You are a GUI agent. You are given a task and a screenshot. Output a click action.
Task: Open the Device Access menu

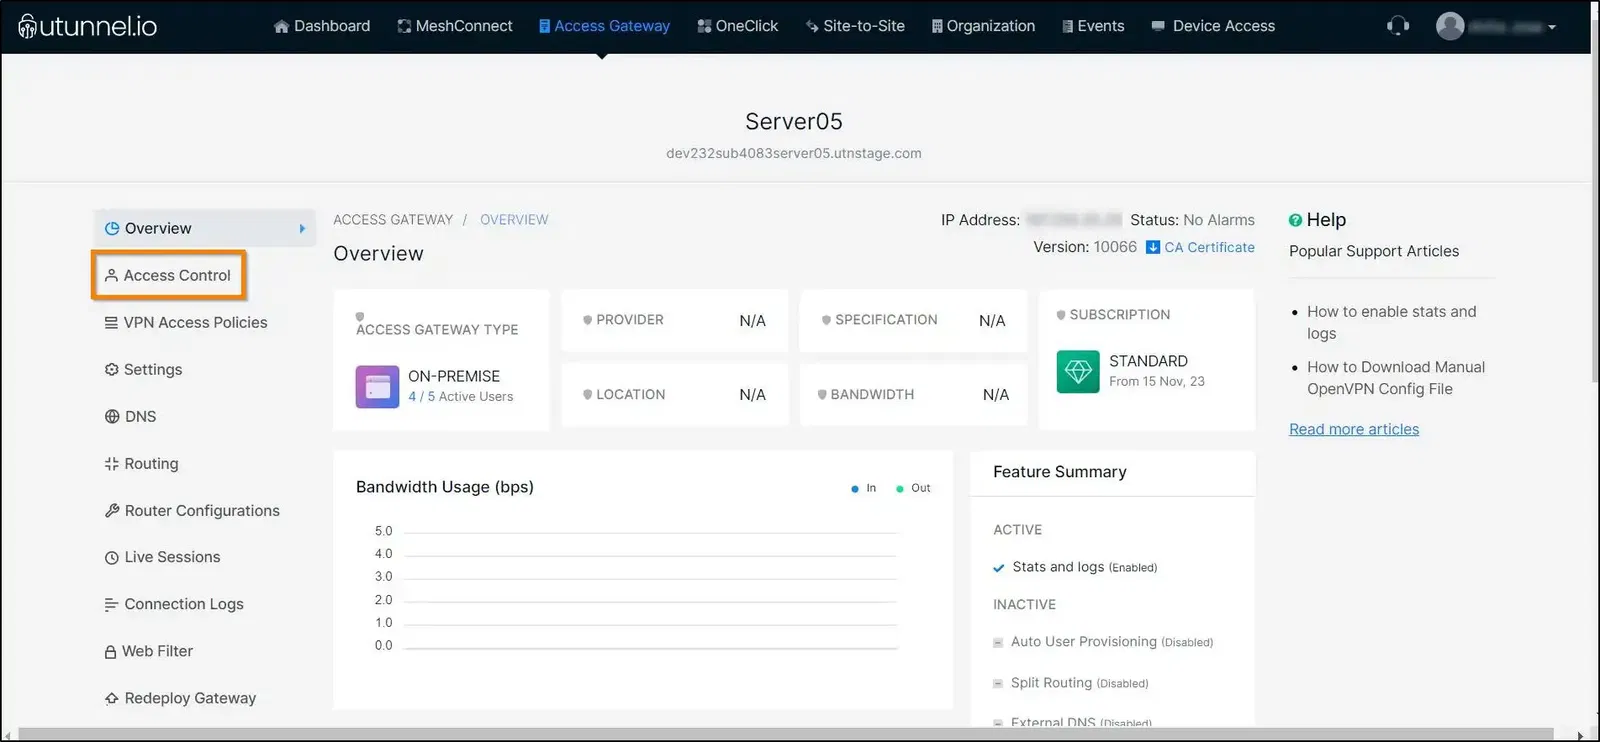pyautogui.click(x=1213, y=26)
